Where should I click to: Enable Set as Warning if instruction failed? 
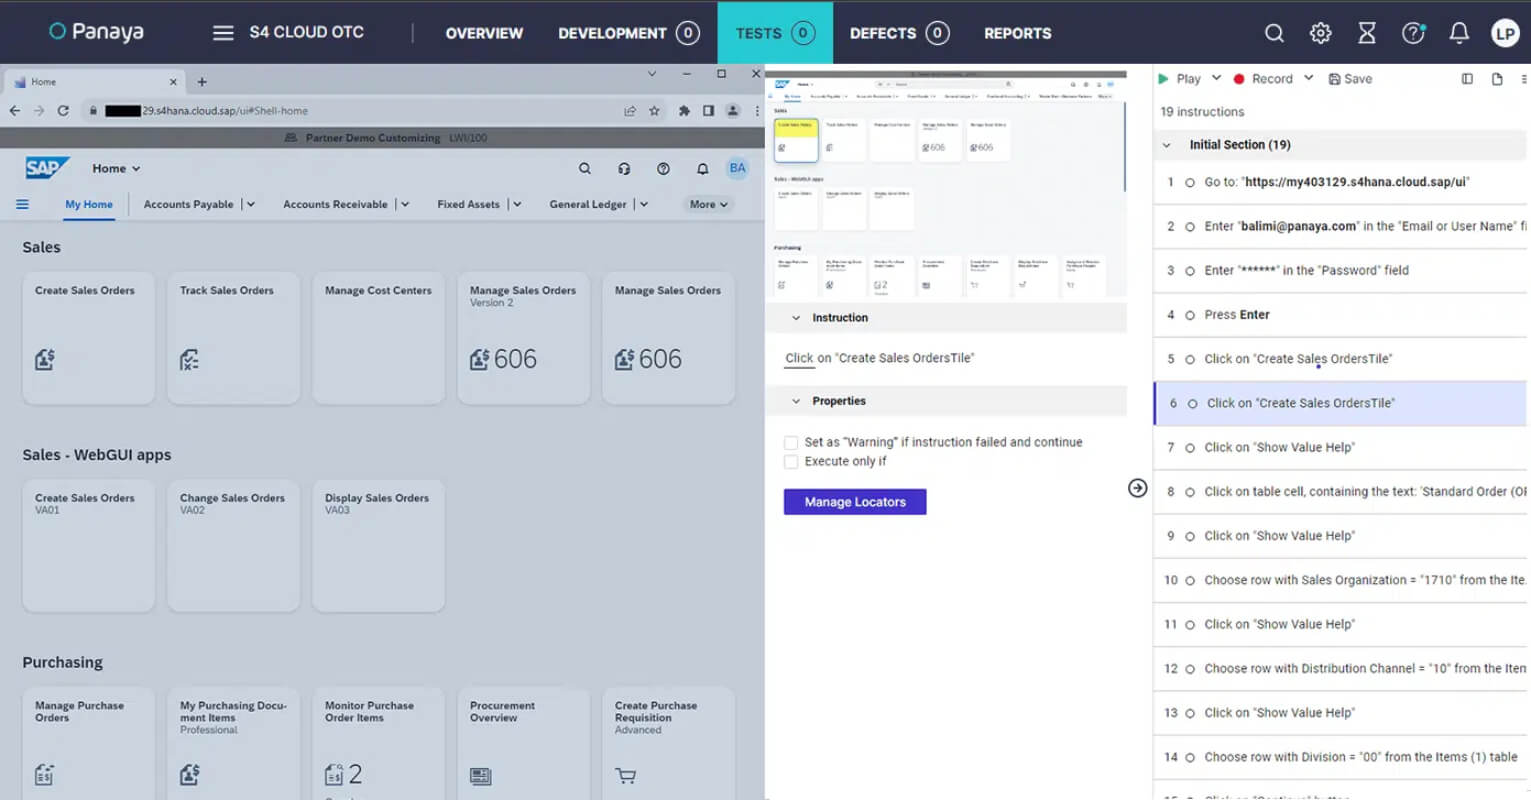tap(791, 442)
